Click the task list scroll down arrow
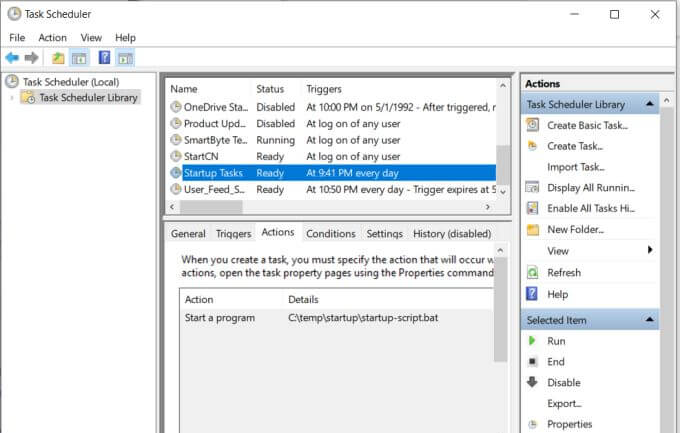 [503, 191]
